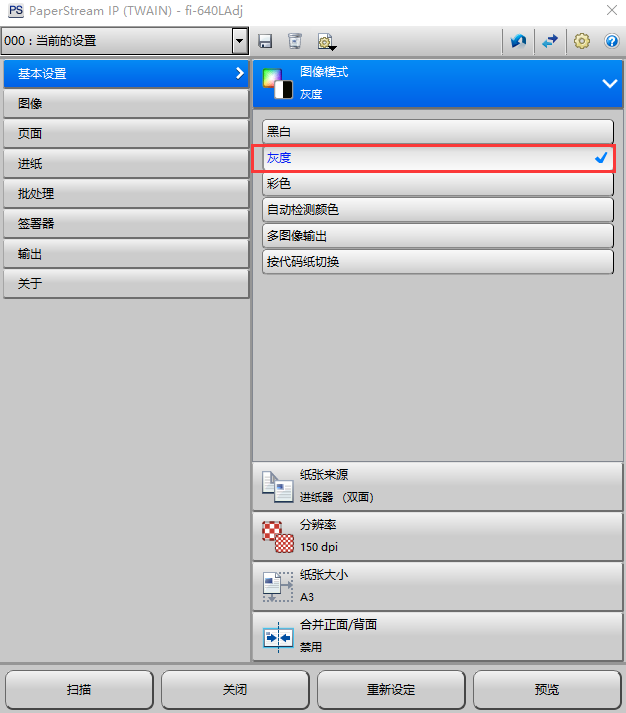The image size is (626, 713).
Task: Switch to the 批处理 category
Action: pos(126,194)
